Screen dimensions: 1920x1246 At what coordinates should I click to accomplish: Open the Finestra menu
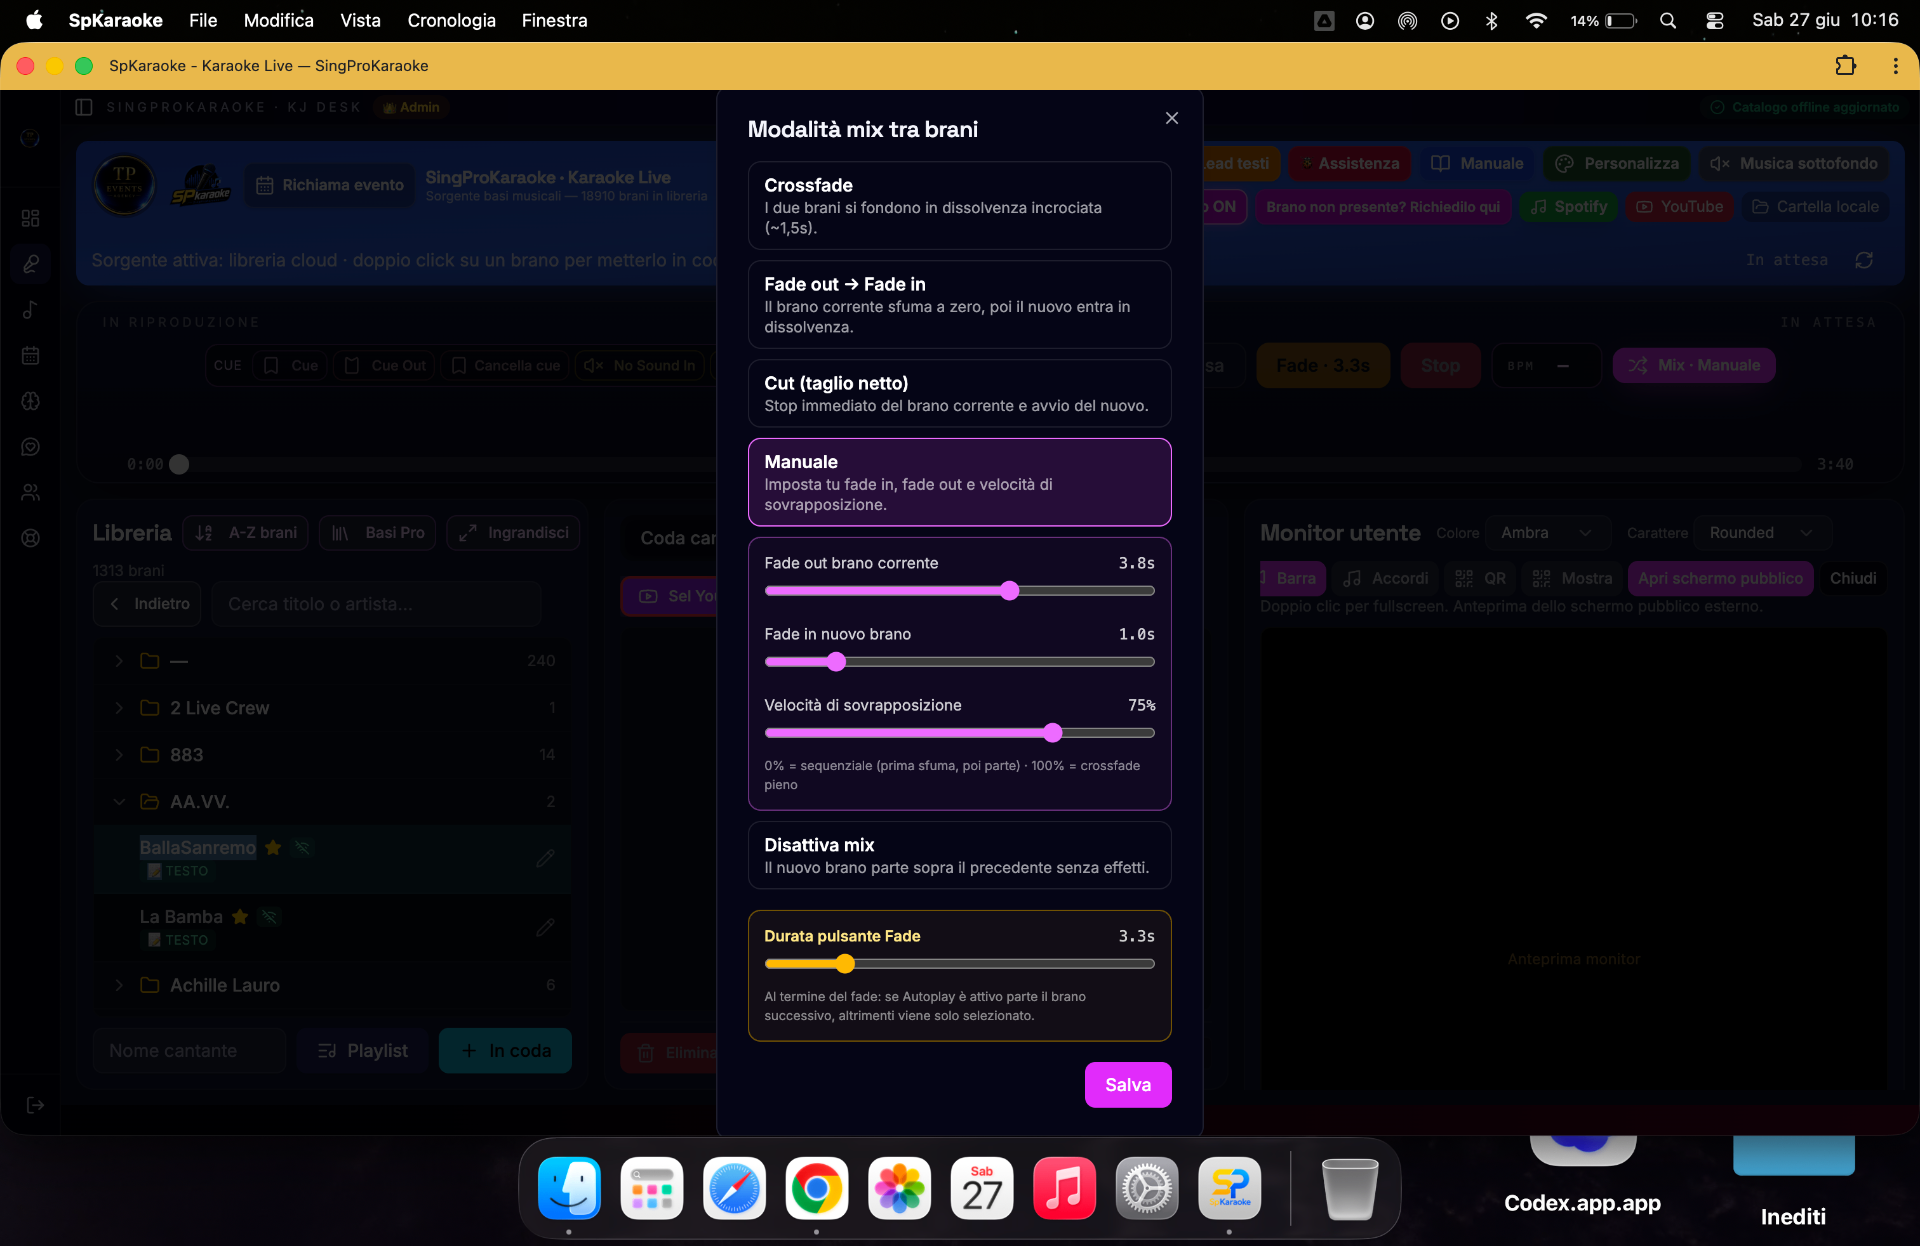(x=554, y=20)
